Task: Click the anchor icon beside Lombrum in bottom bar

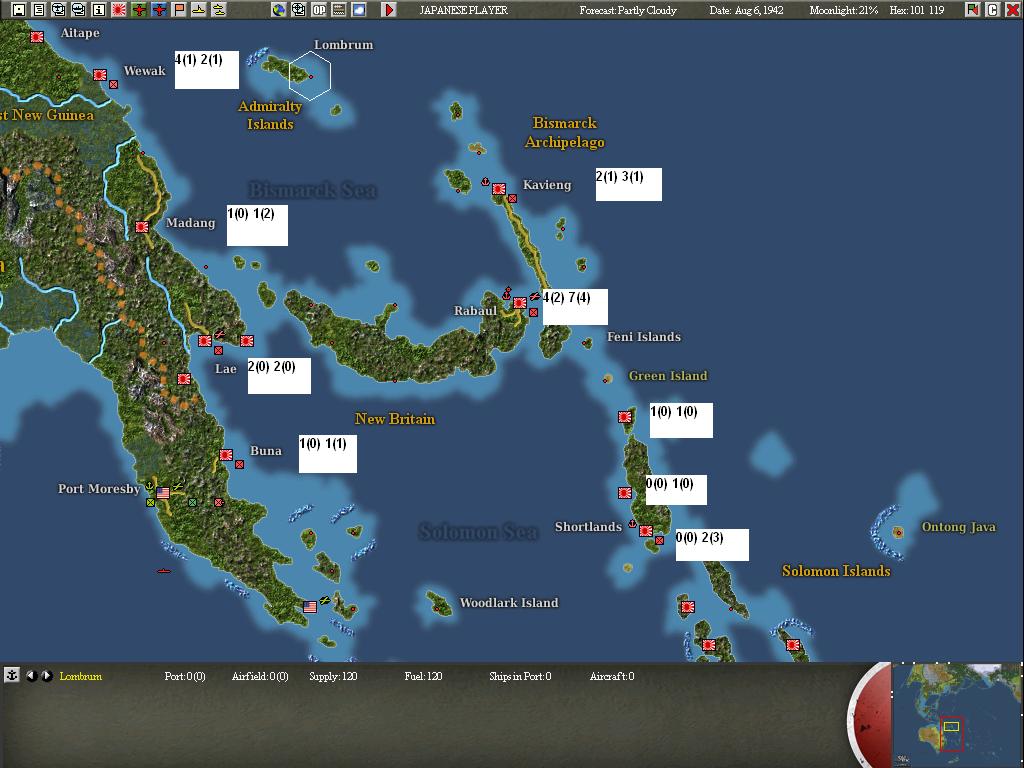Action: pyautogui.click(x=12, y=675)
